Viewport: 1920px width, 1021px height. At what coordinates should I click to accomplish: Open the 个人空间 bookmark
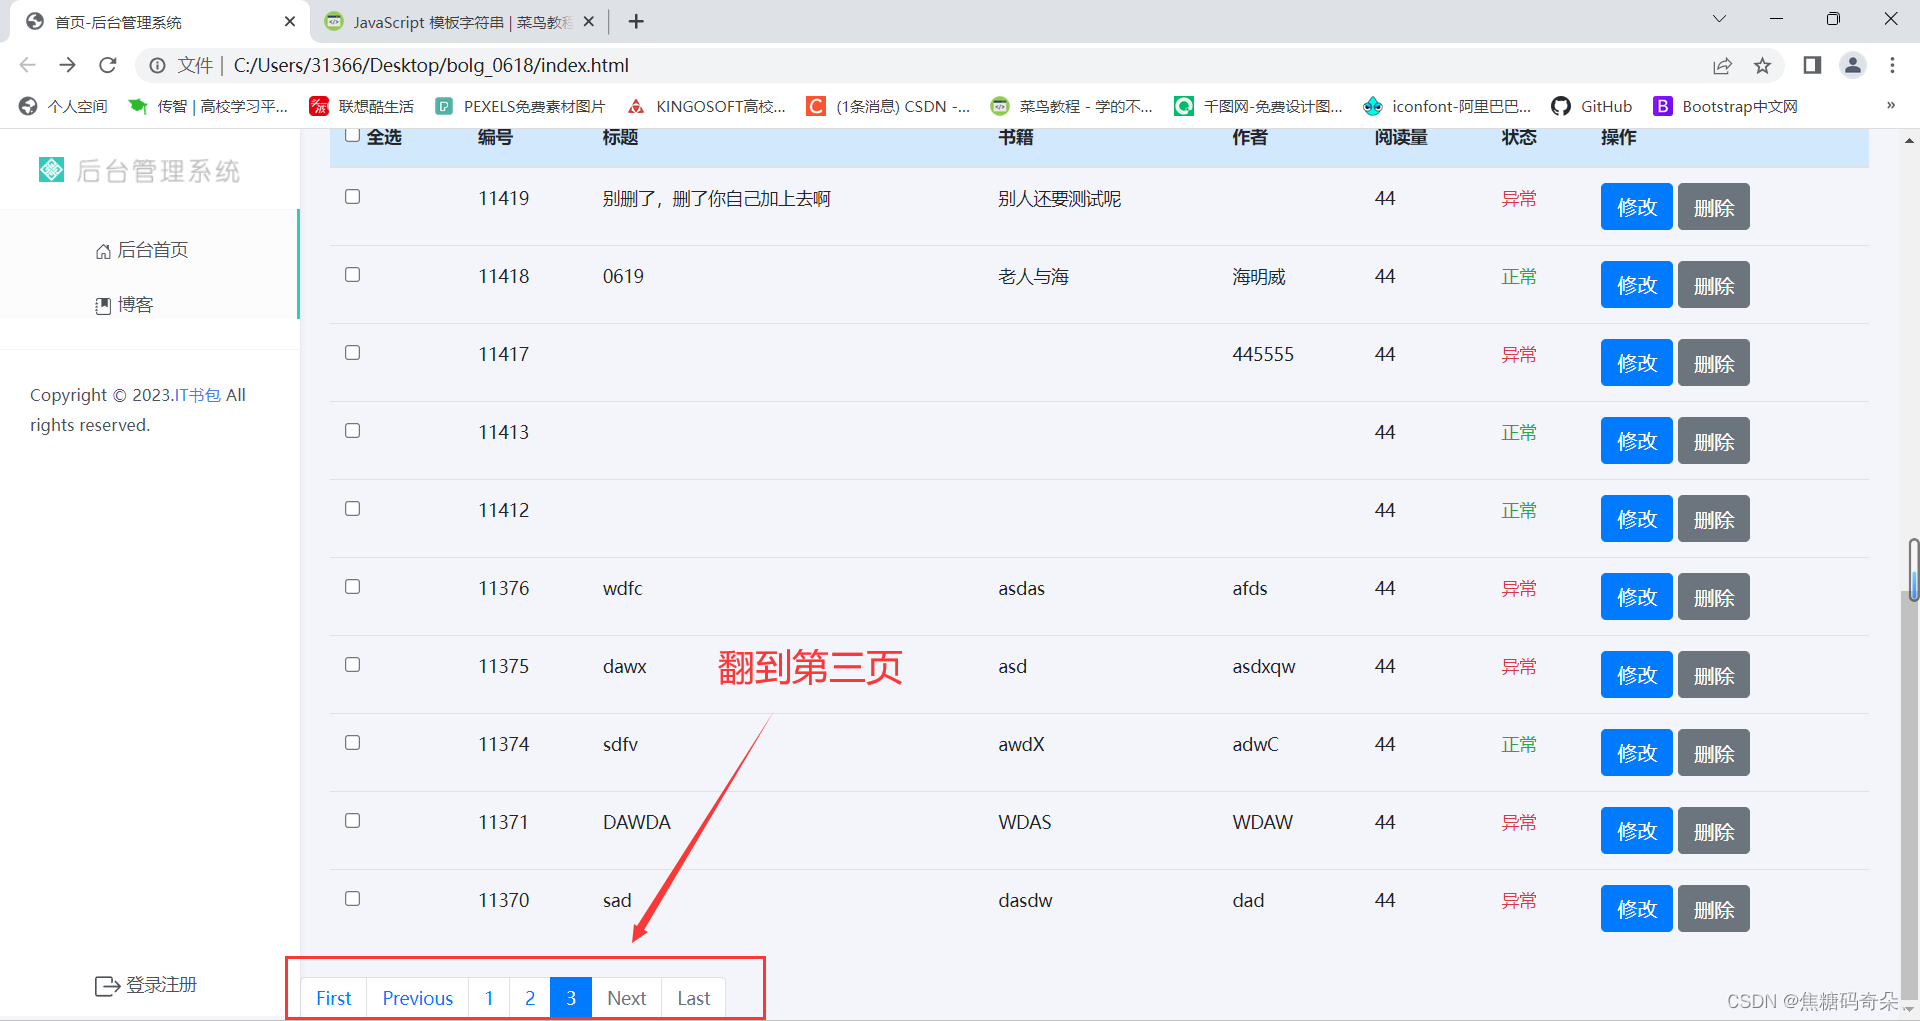click(63, 106)
